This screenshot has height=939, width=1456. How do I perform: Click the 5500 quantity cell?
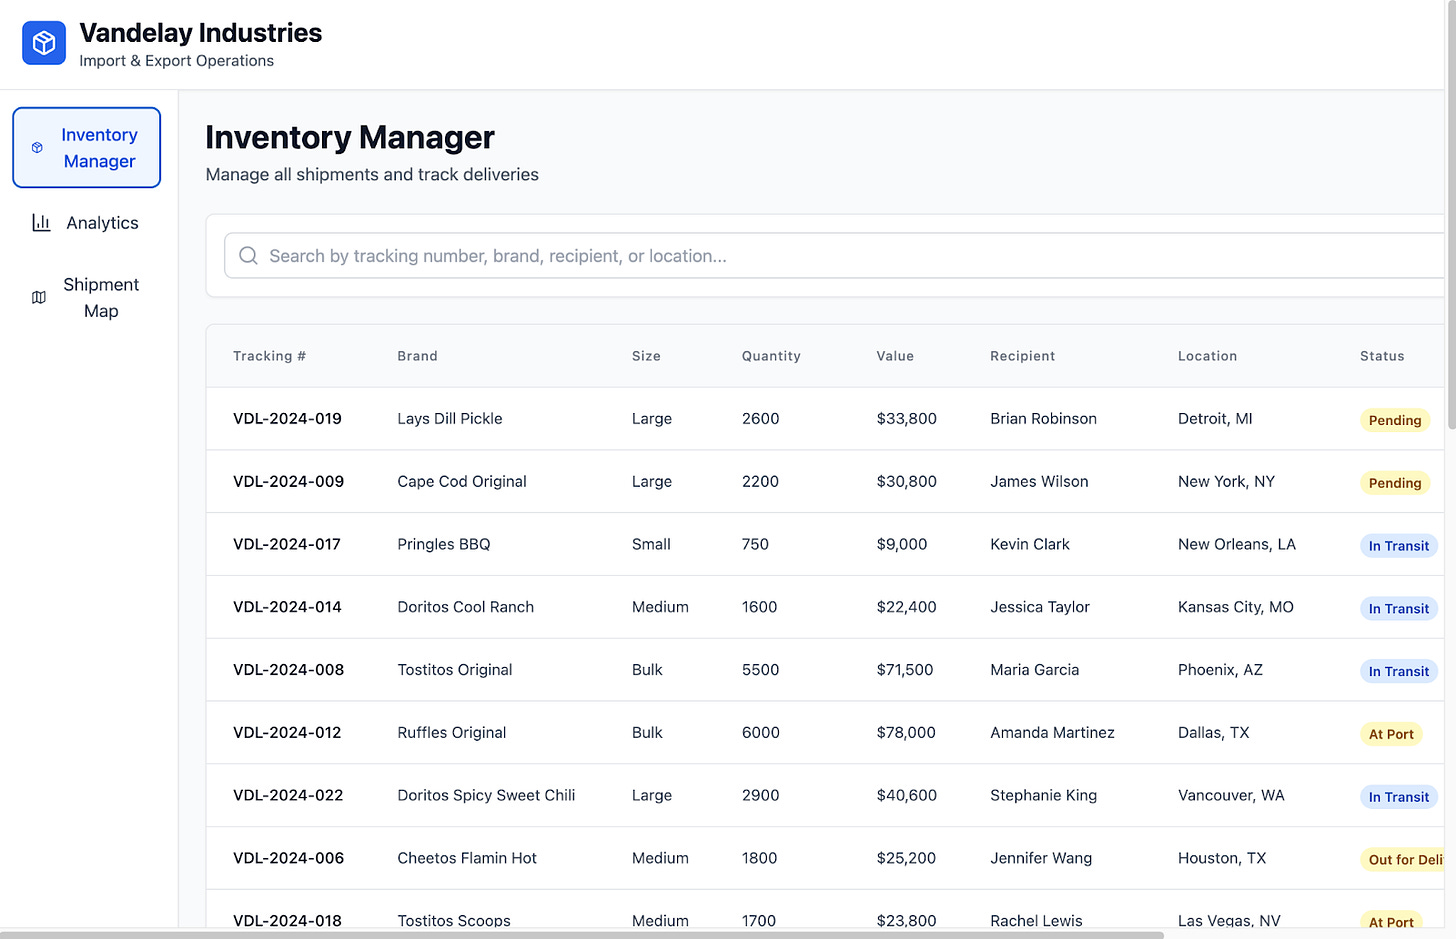click(760, 670)
